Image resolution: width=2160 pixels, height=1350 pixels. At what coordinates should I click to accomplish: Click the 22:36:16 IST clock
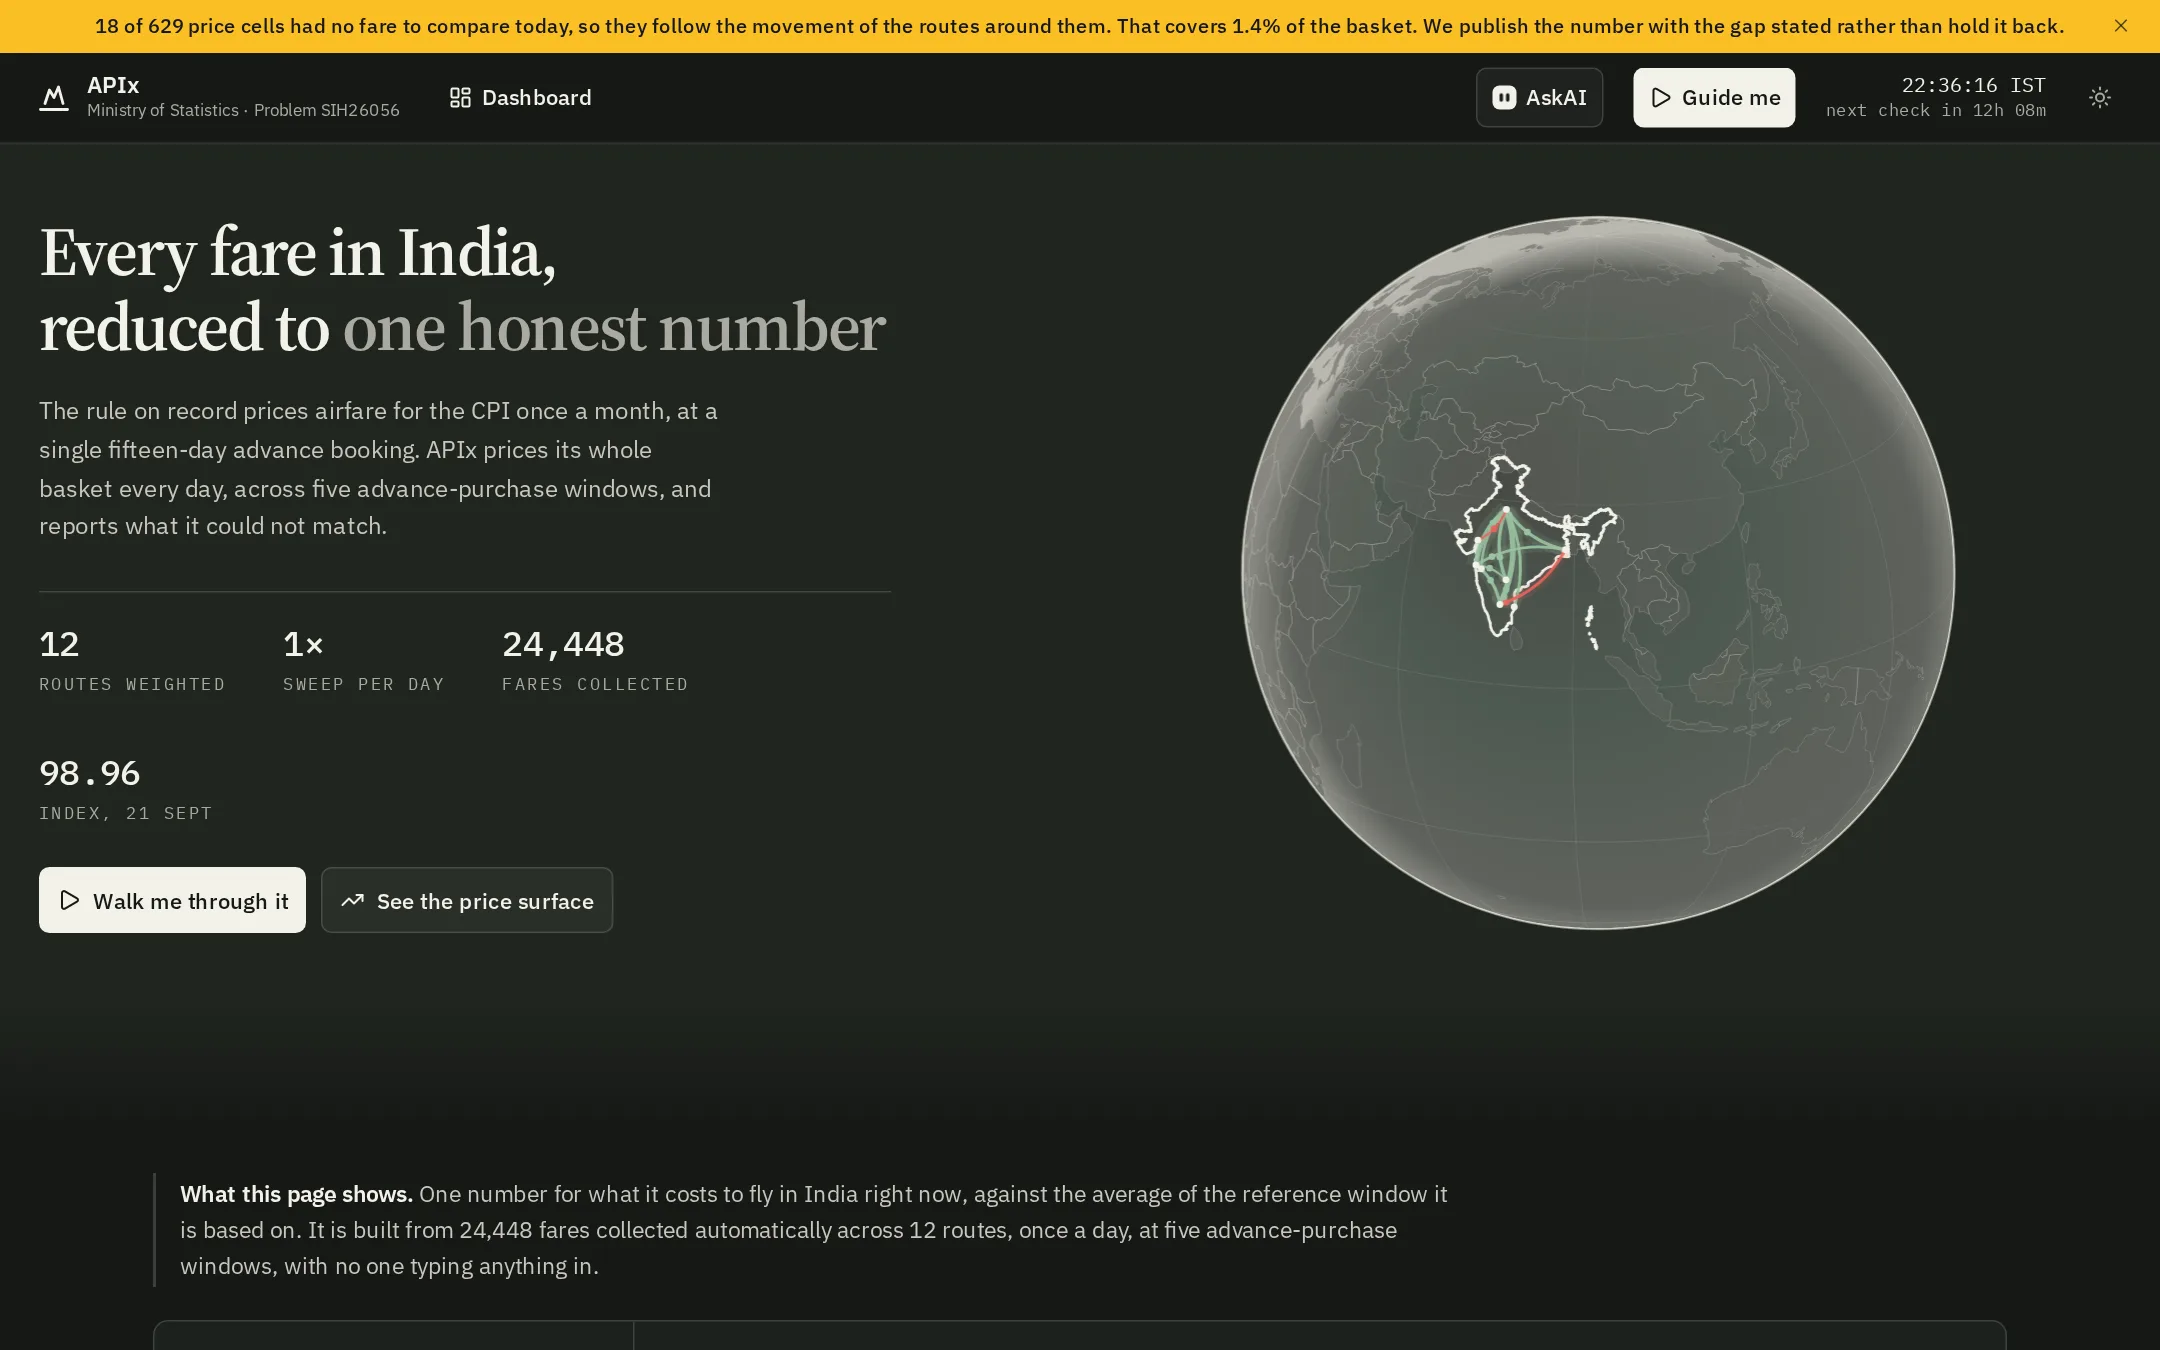click(1973, 85)
